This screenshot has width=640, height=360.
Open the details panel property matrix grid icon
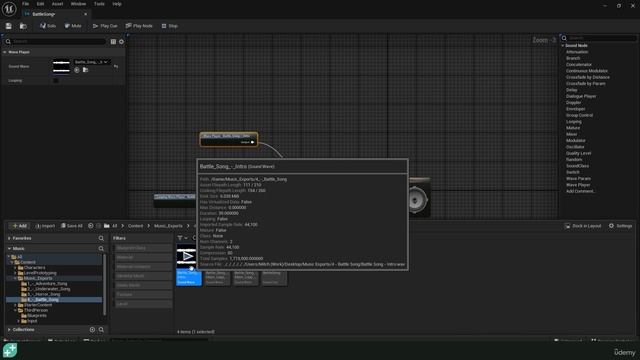113,42
